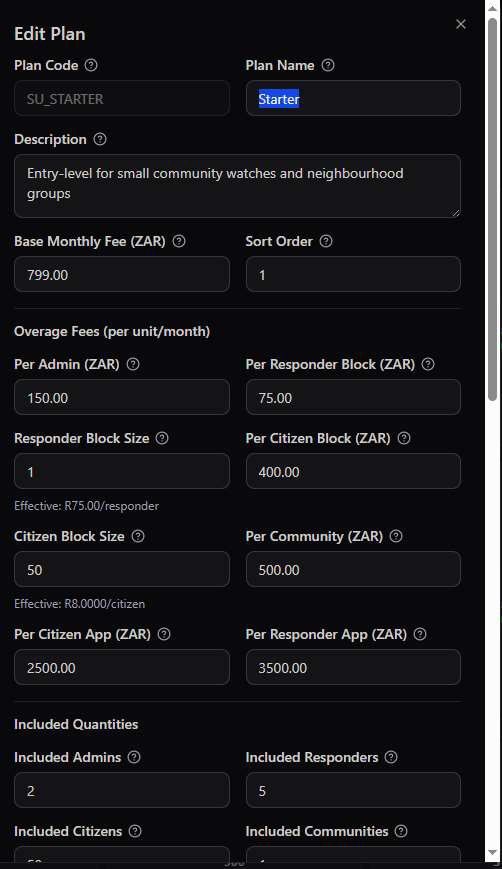Click the Included Quantities heading
The image size is (502, 869).
pos(76,724)
